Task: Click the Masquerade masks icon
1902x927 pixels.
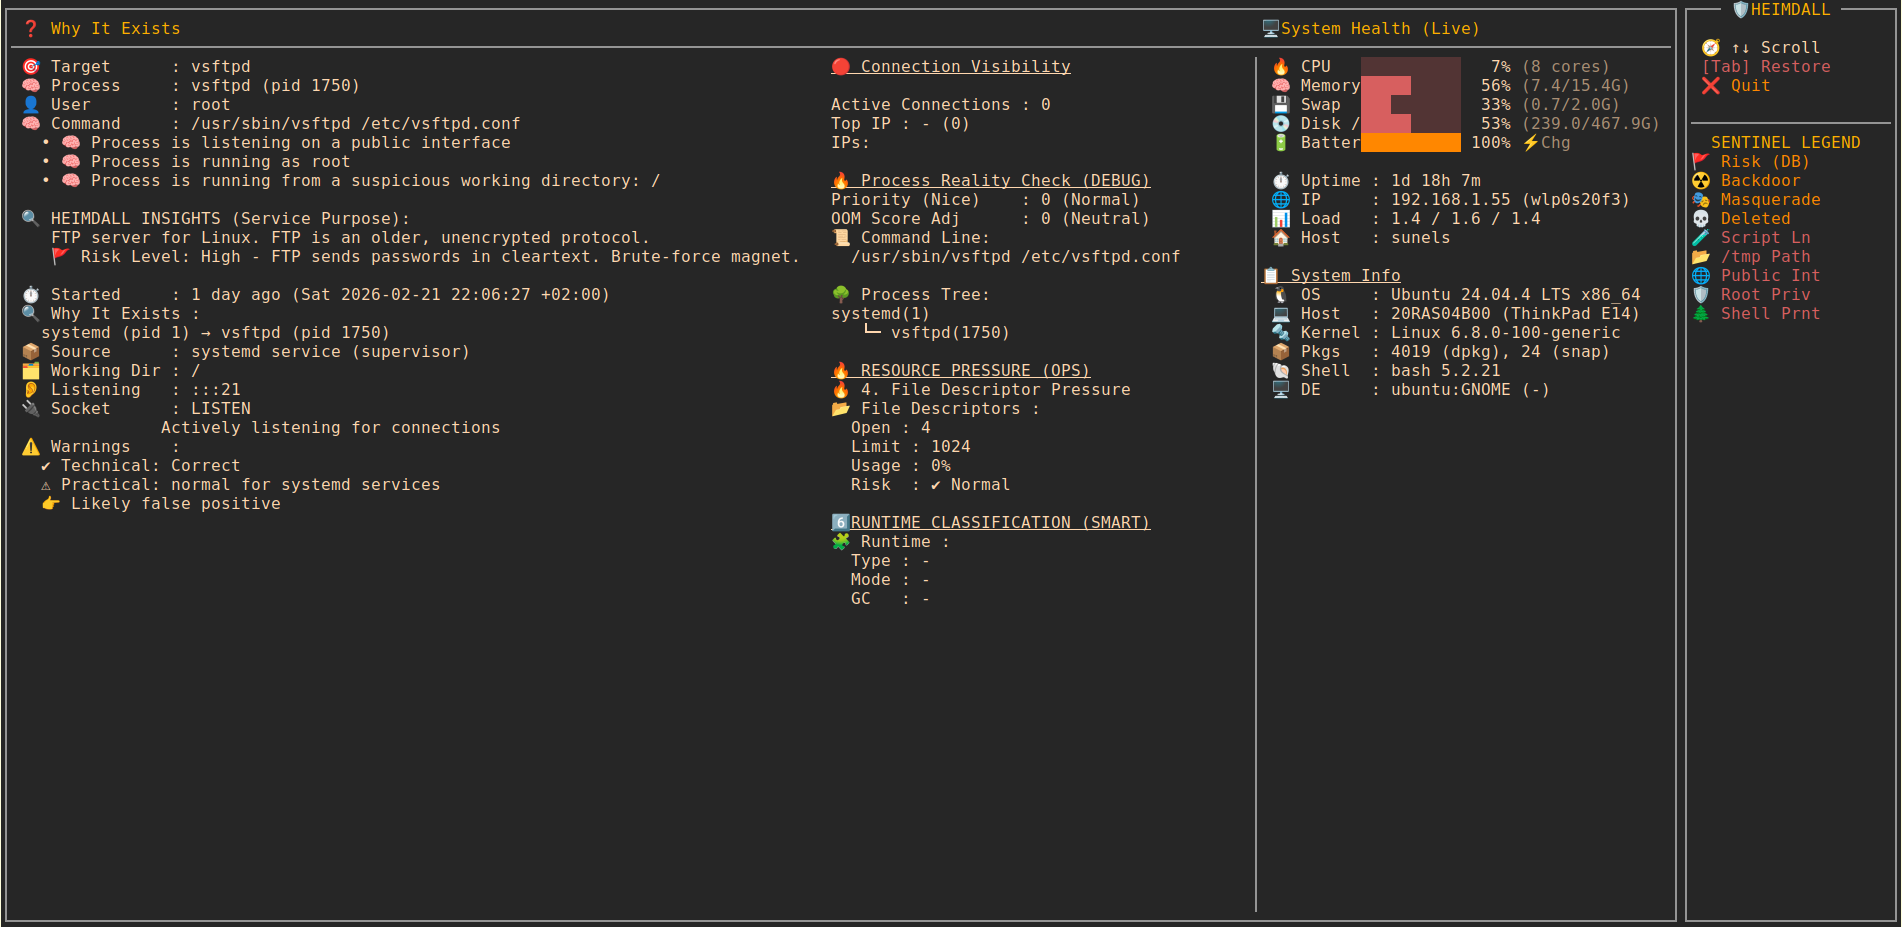Action: coord(1701,200)
